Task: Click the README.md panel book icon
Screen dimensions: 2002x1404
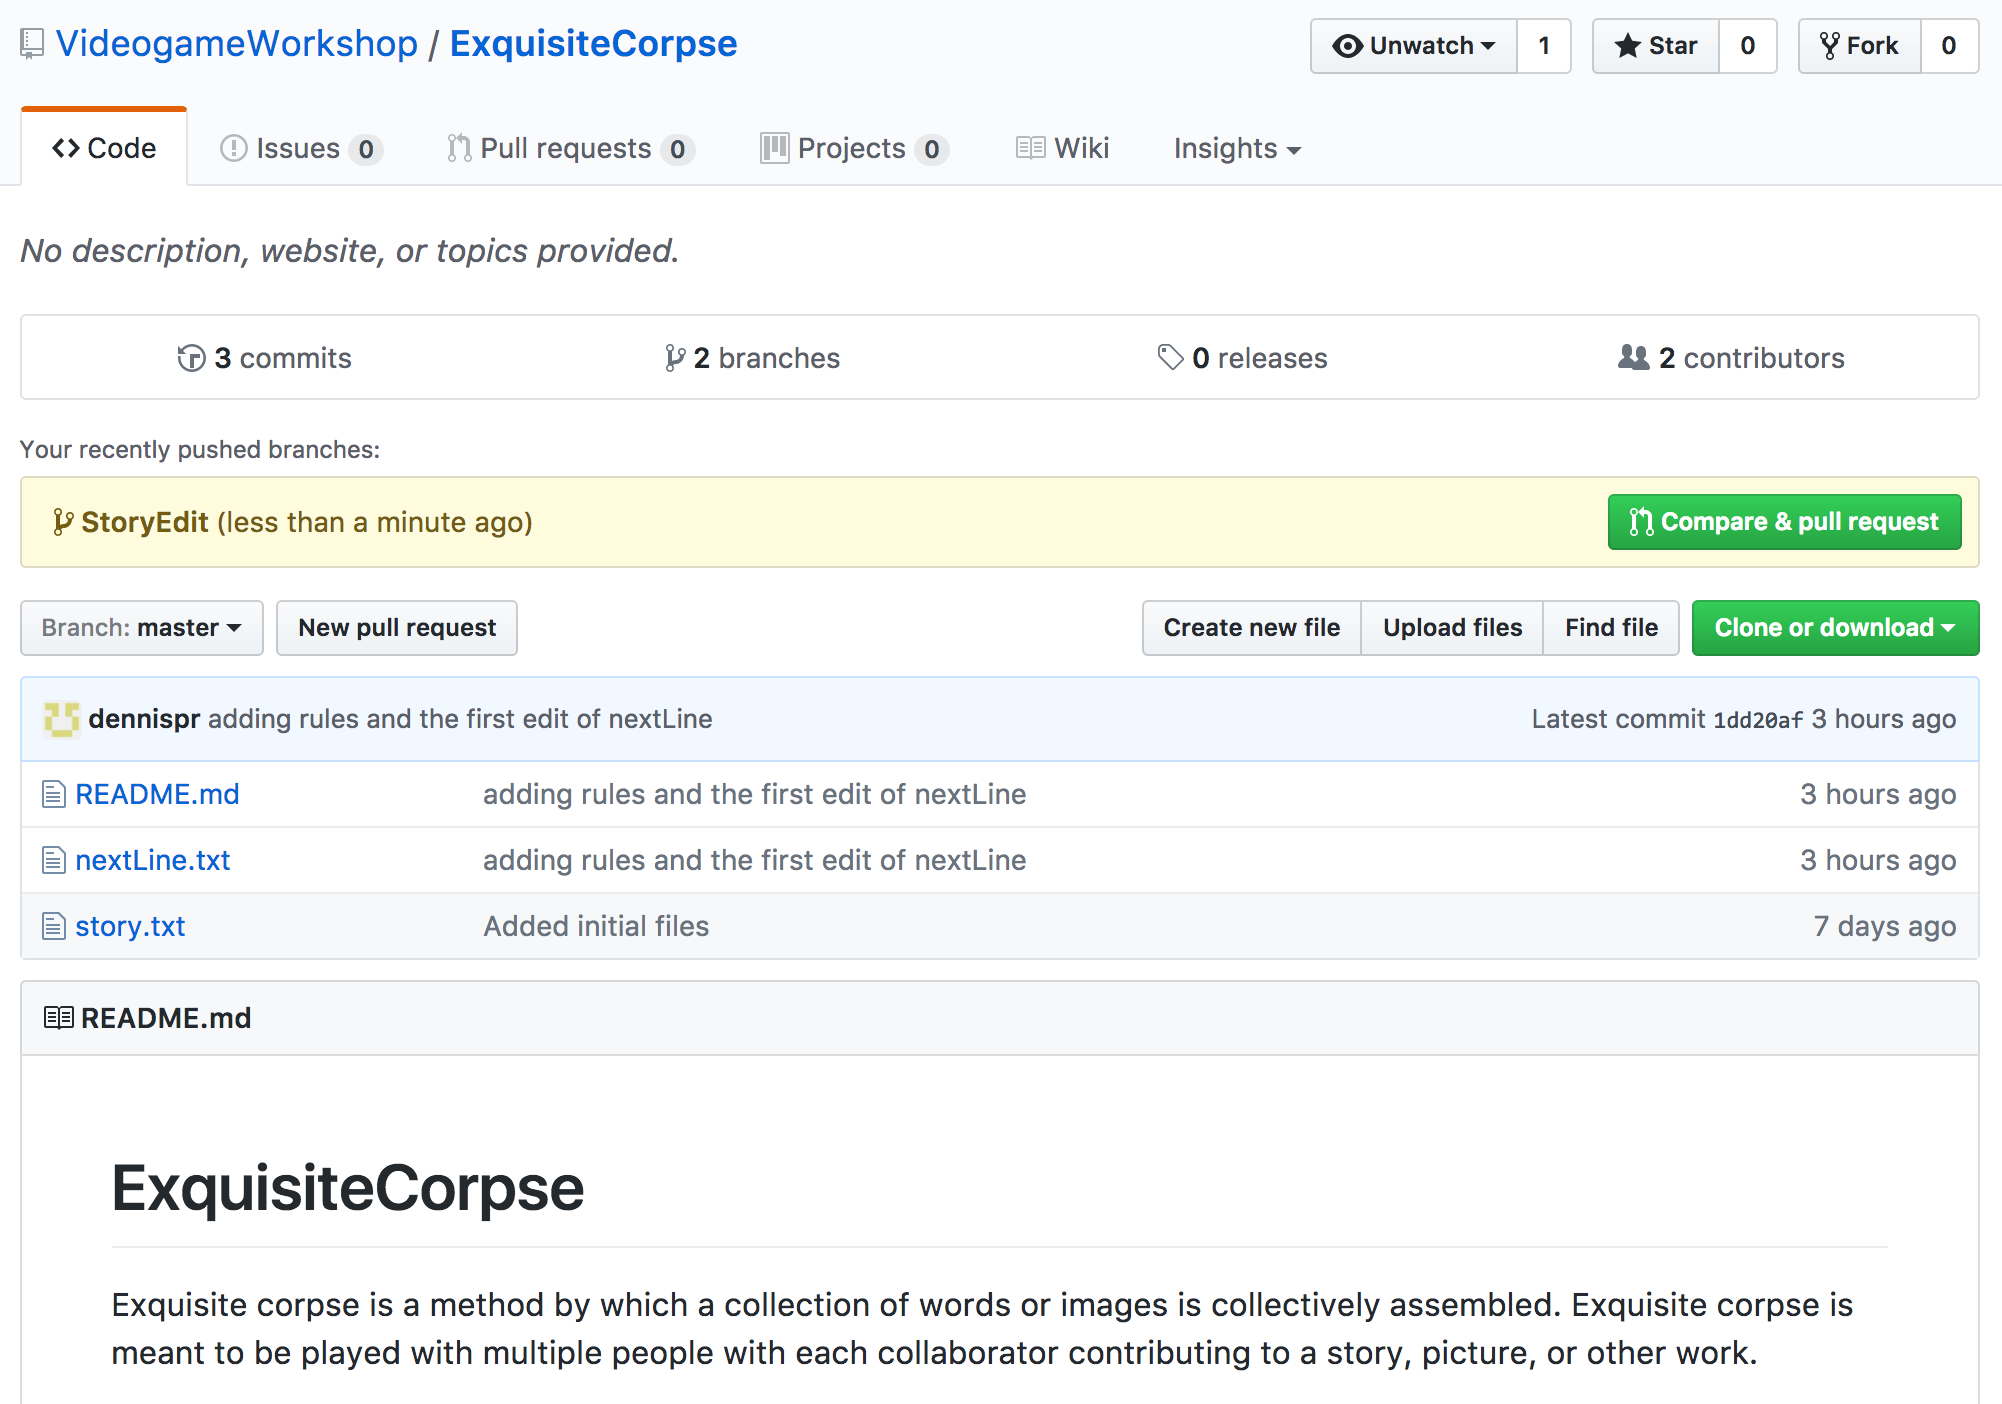Action: (59, 1018)
